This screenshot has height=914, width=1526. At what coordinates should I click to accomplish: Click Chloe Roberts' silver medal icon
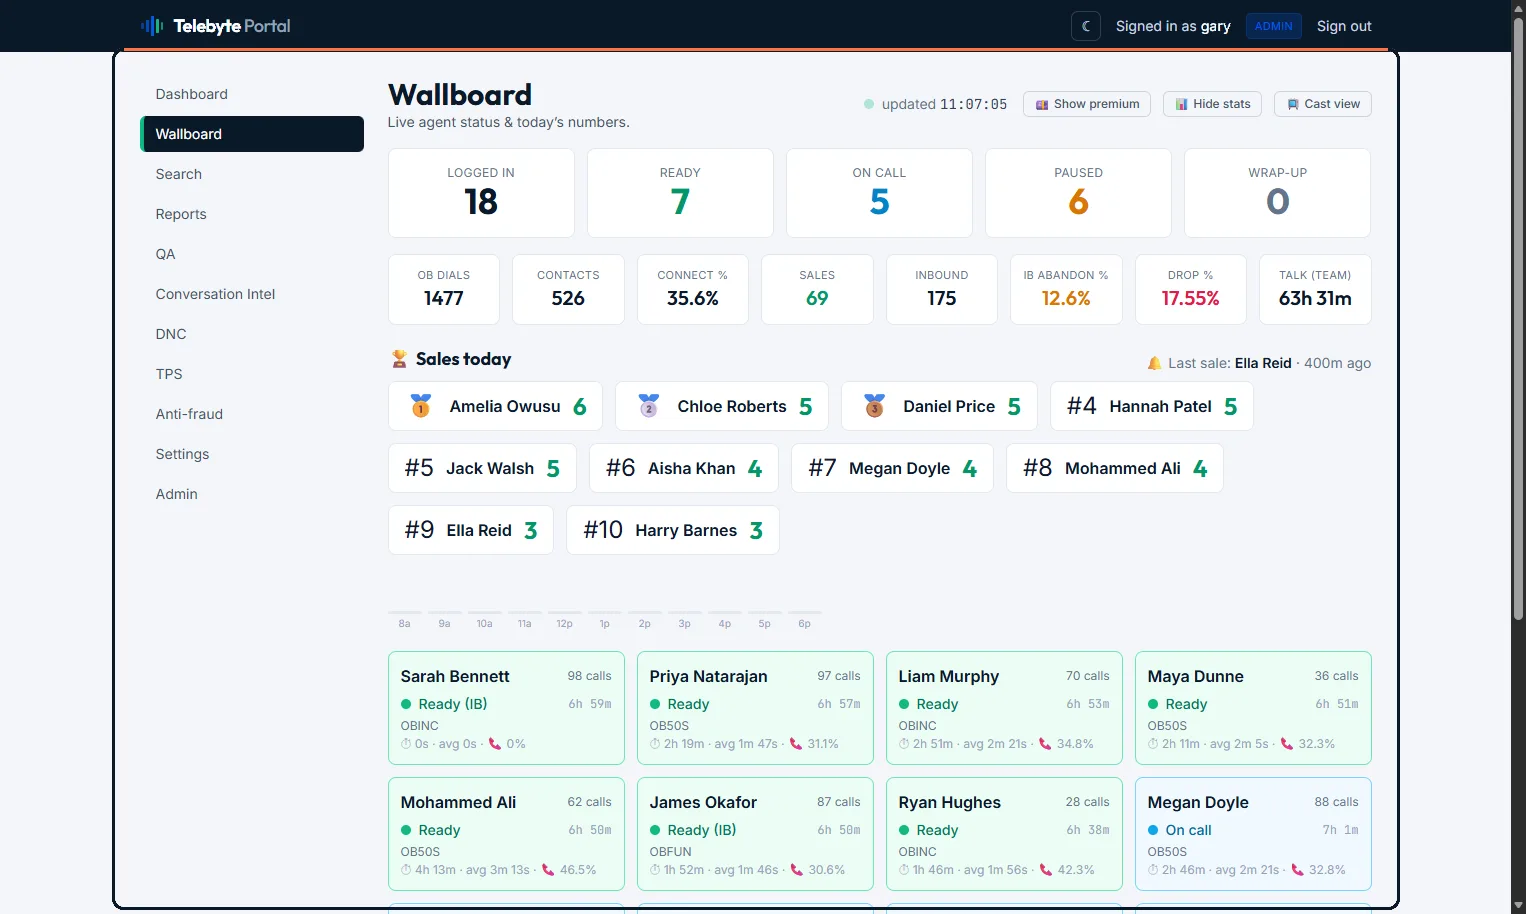tap(648, 406)
